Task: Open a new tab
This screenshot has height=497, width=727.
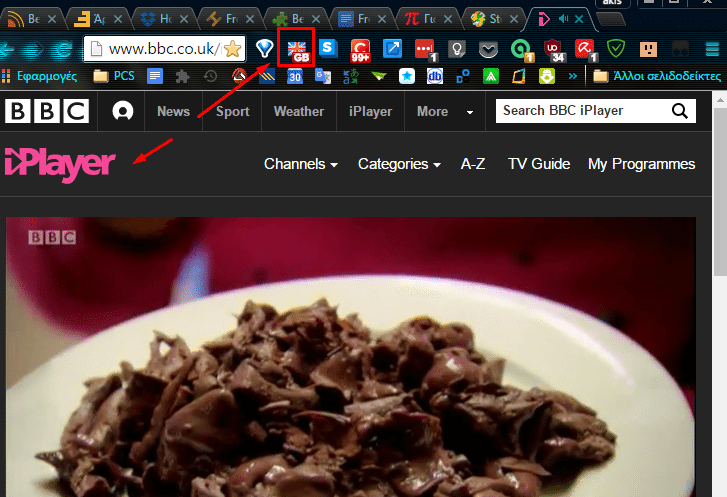Action: coord(611,19)
